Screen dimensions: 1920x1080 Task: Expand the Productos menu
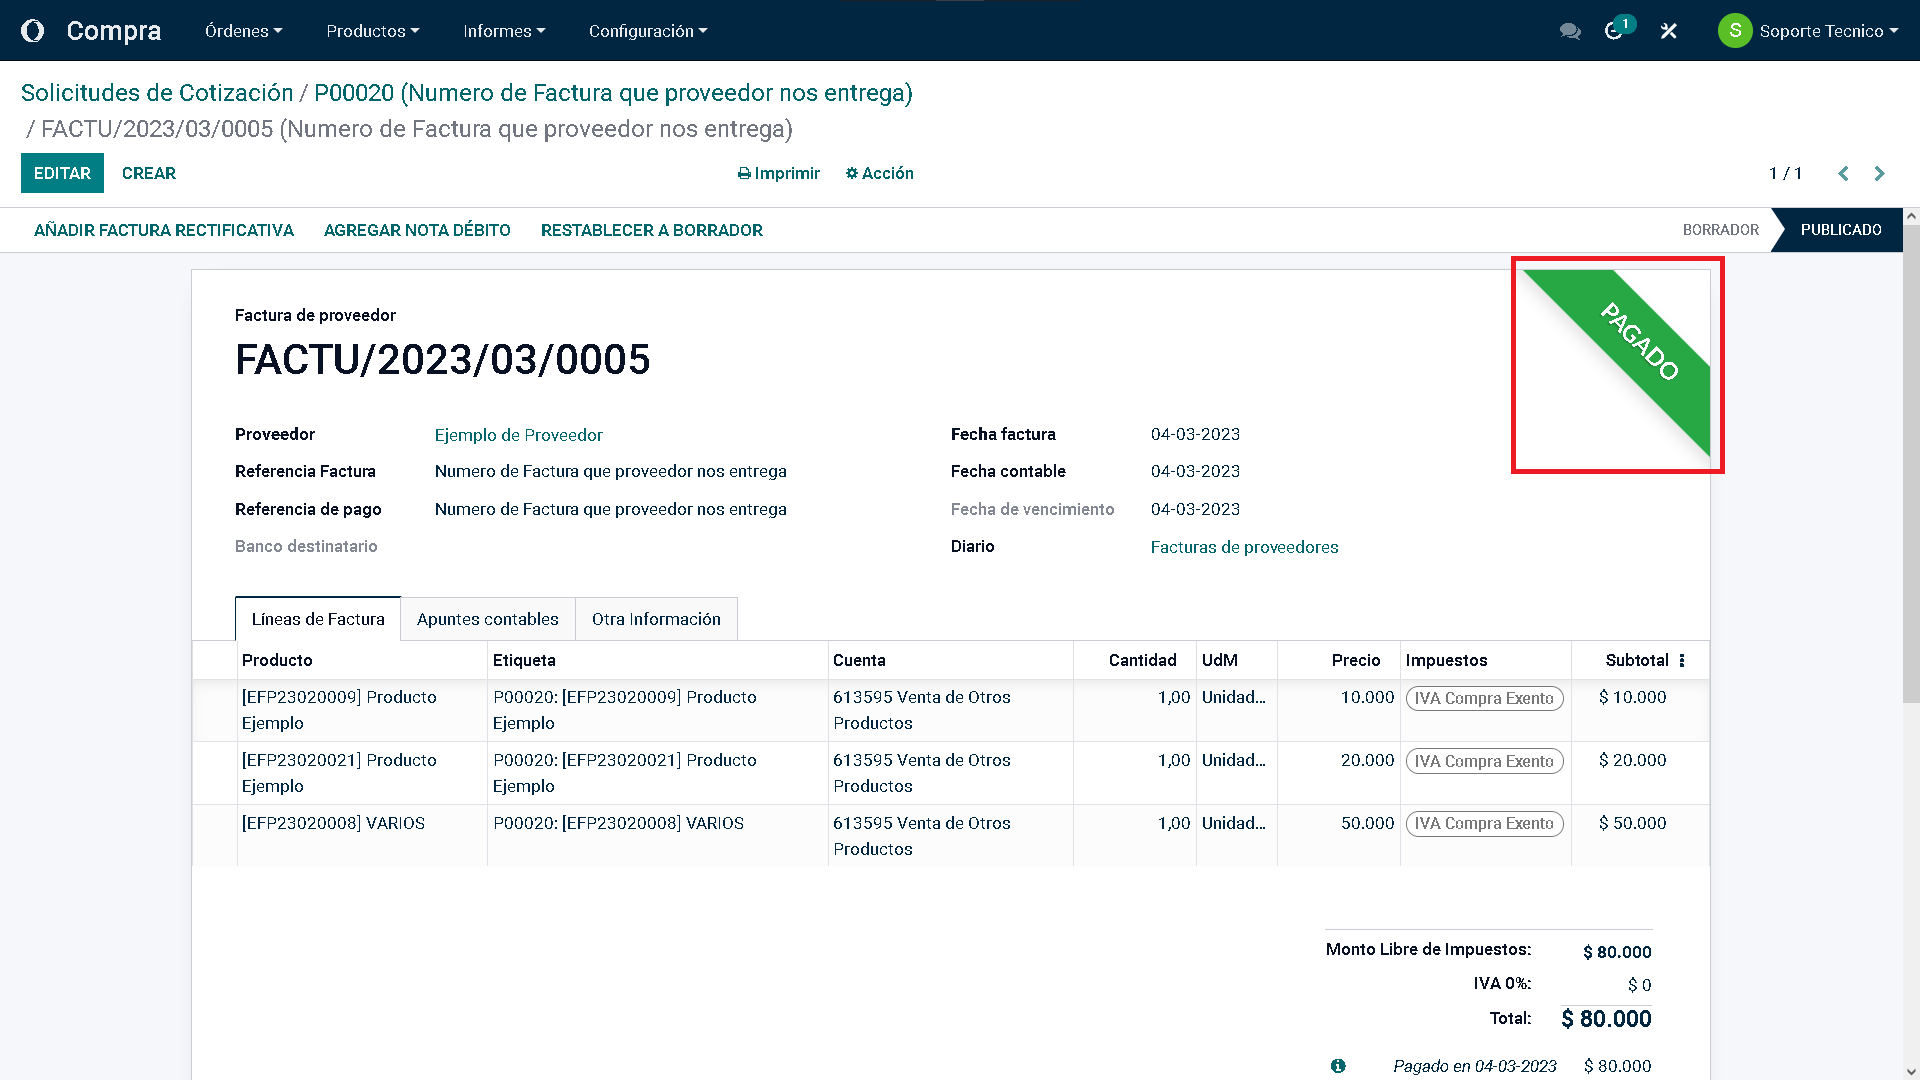pos(372,31)
